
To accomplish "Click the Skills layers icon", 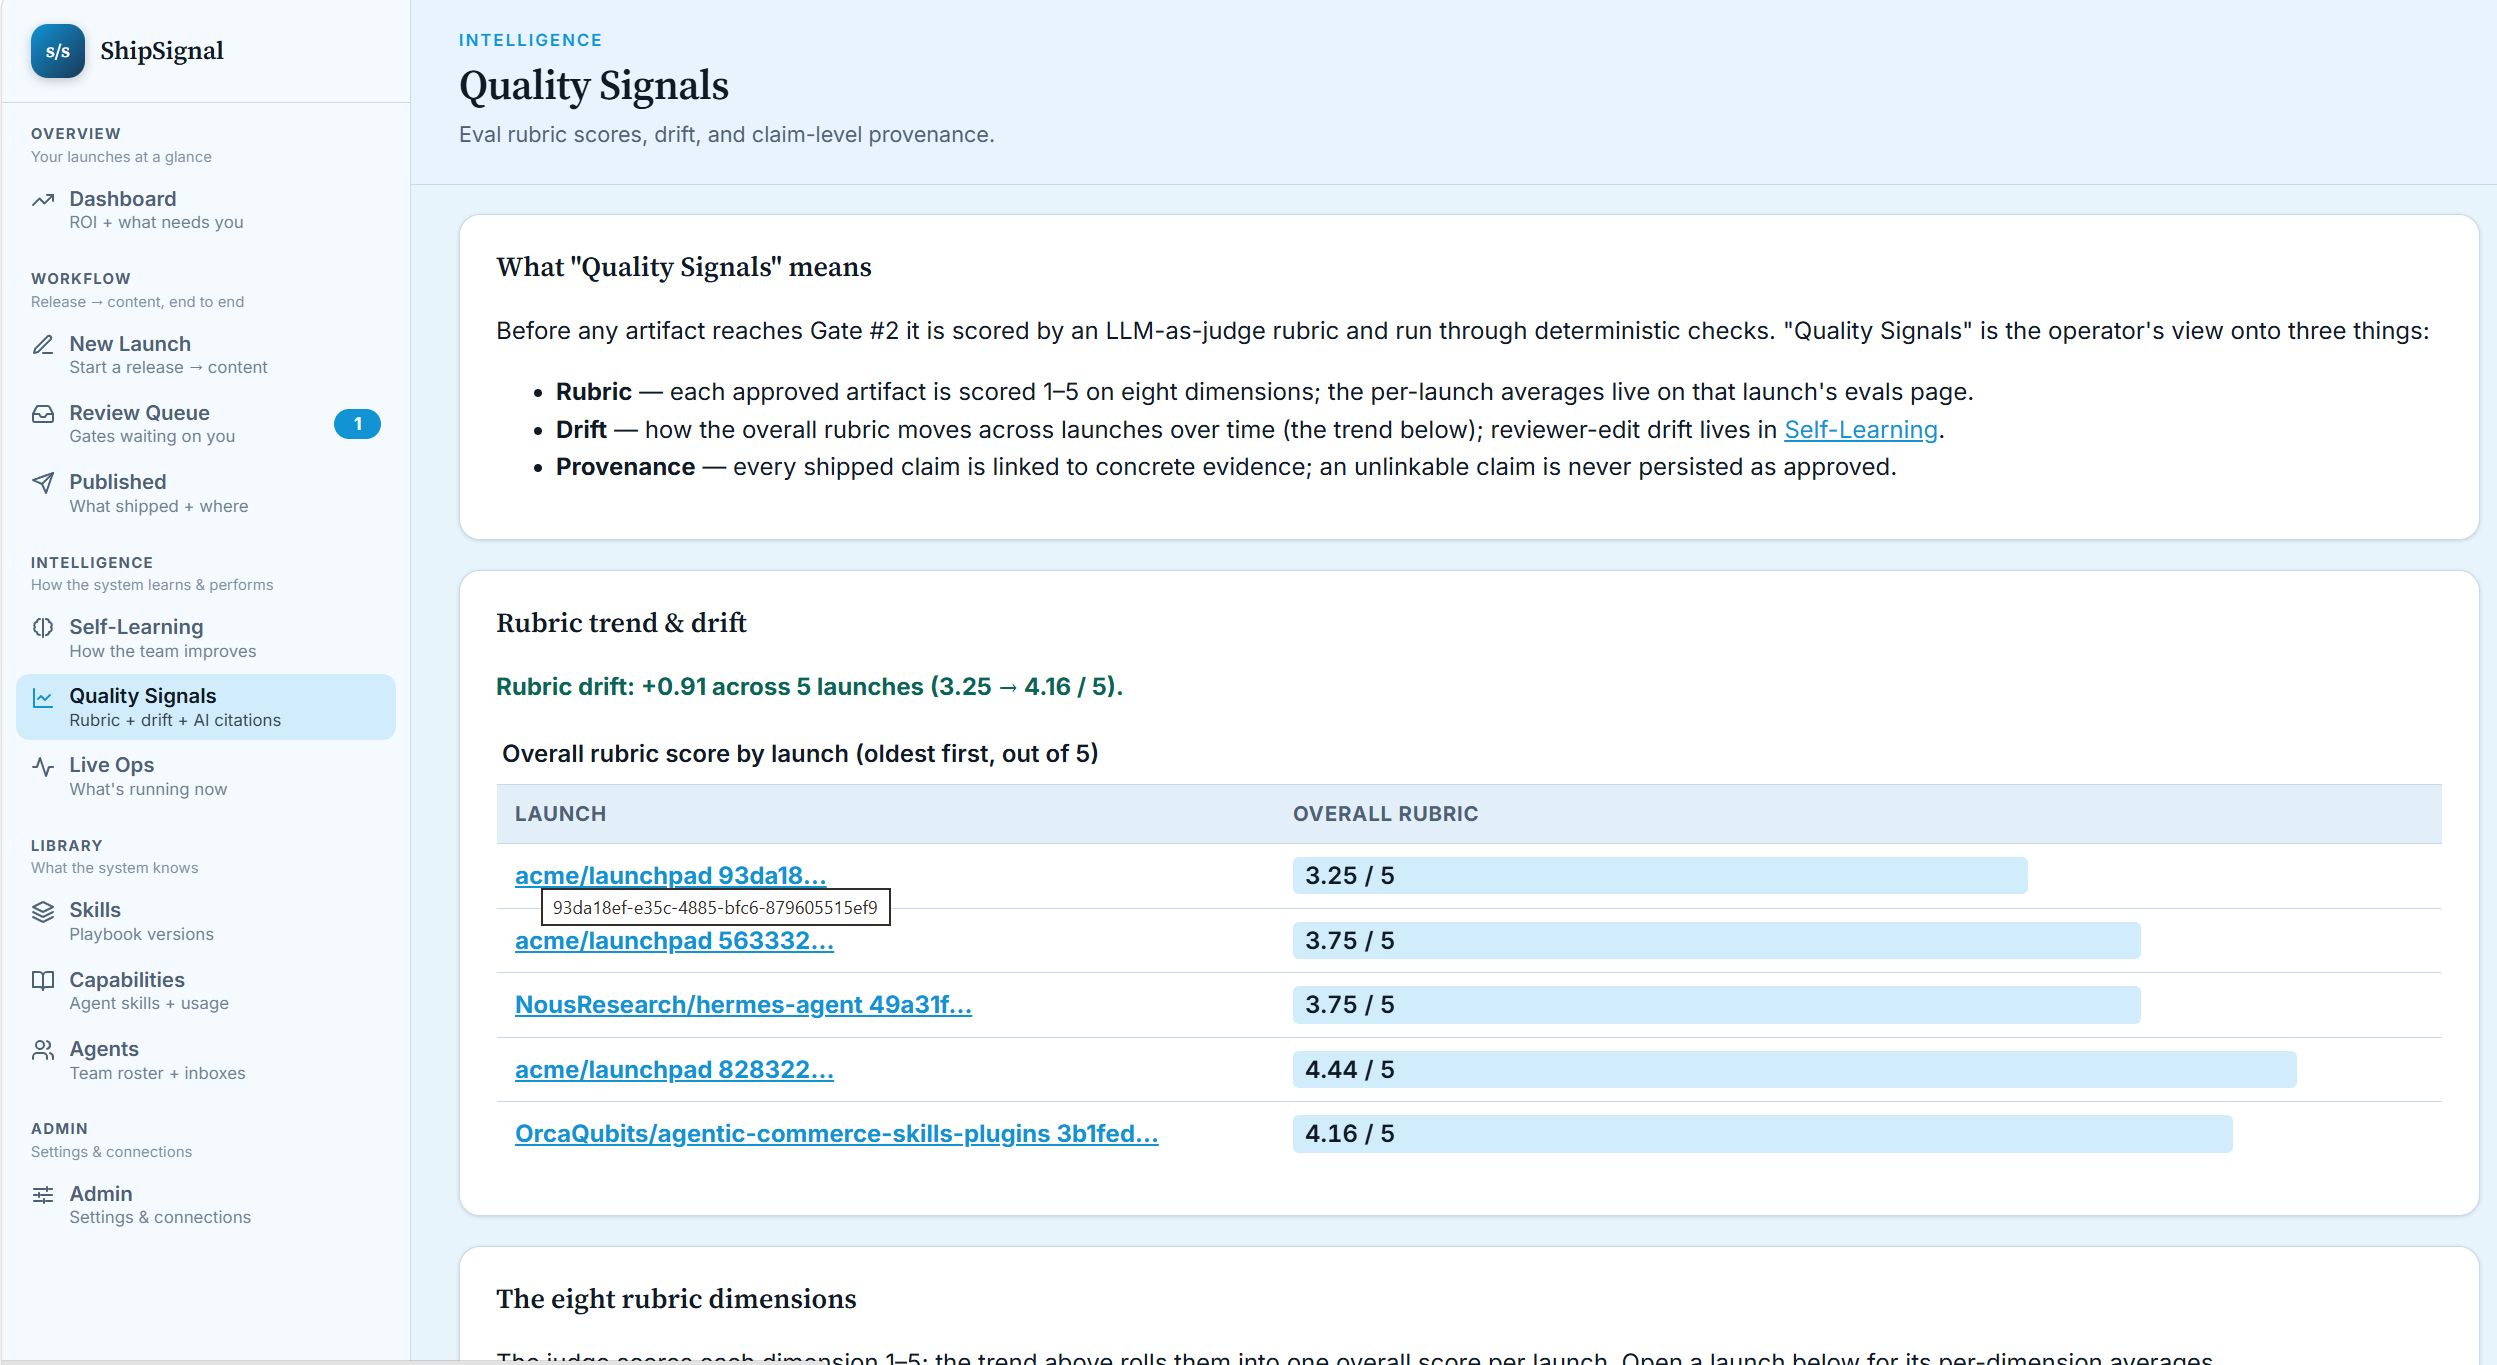I will [43, 911].
